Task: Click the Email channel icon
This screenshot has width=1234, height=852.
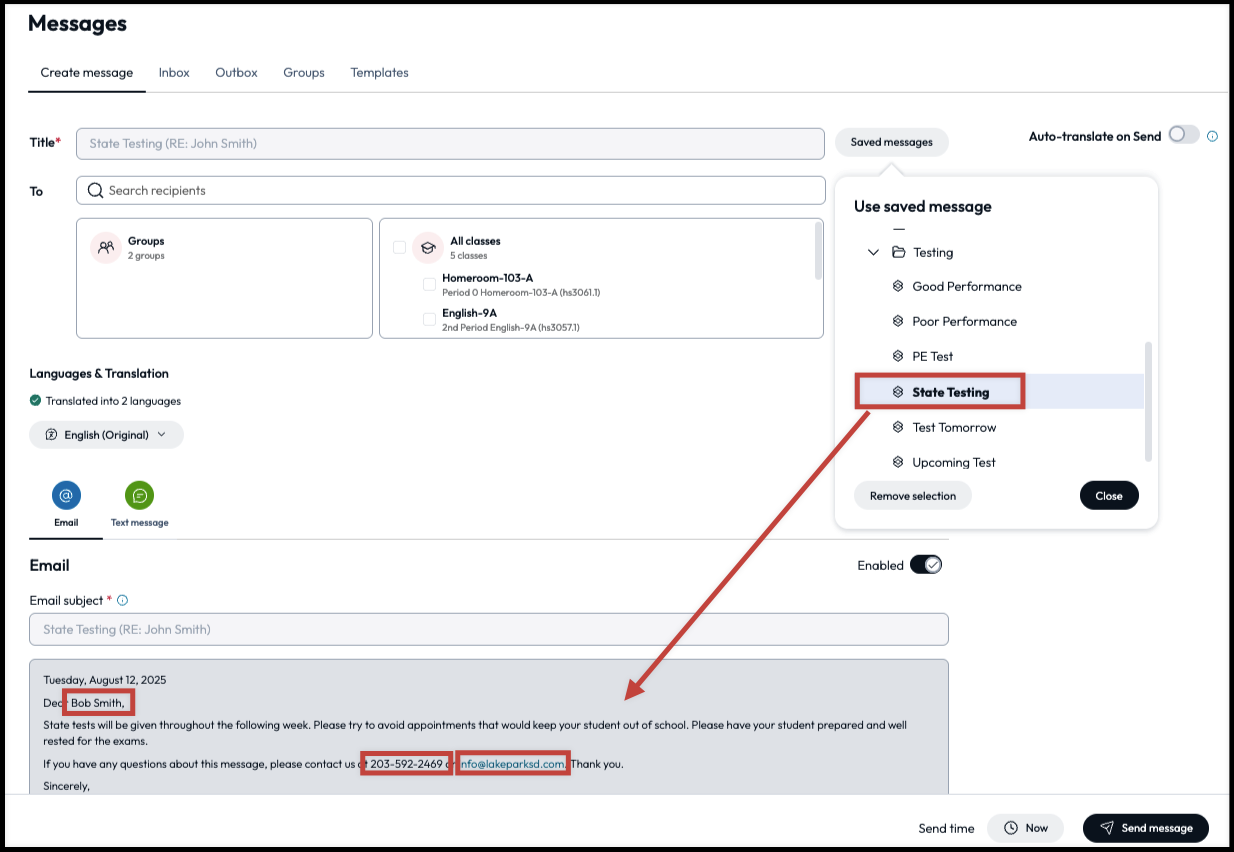Action: point(66,495)
